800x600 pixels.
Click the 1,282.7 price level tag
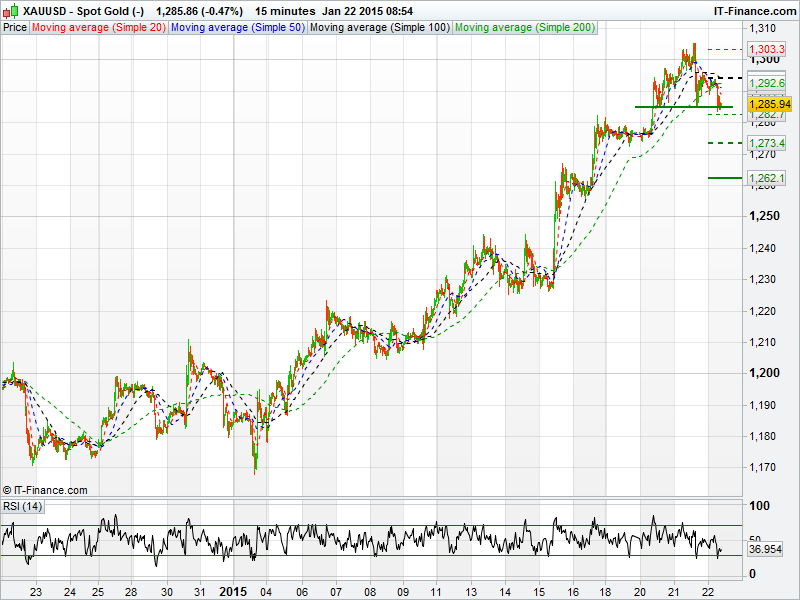click(x=769, y=116)
